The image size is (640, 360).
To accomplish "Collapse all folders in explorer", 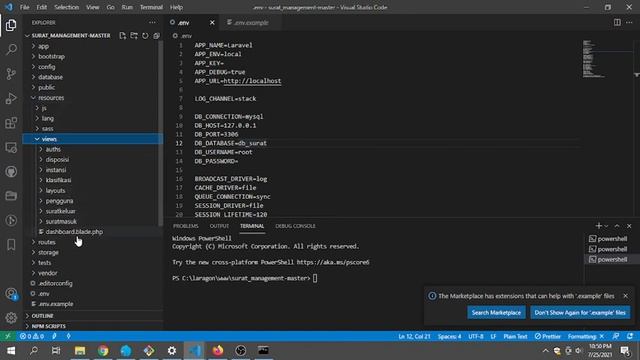I will [156, 36].
